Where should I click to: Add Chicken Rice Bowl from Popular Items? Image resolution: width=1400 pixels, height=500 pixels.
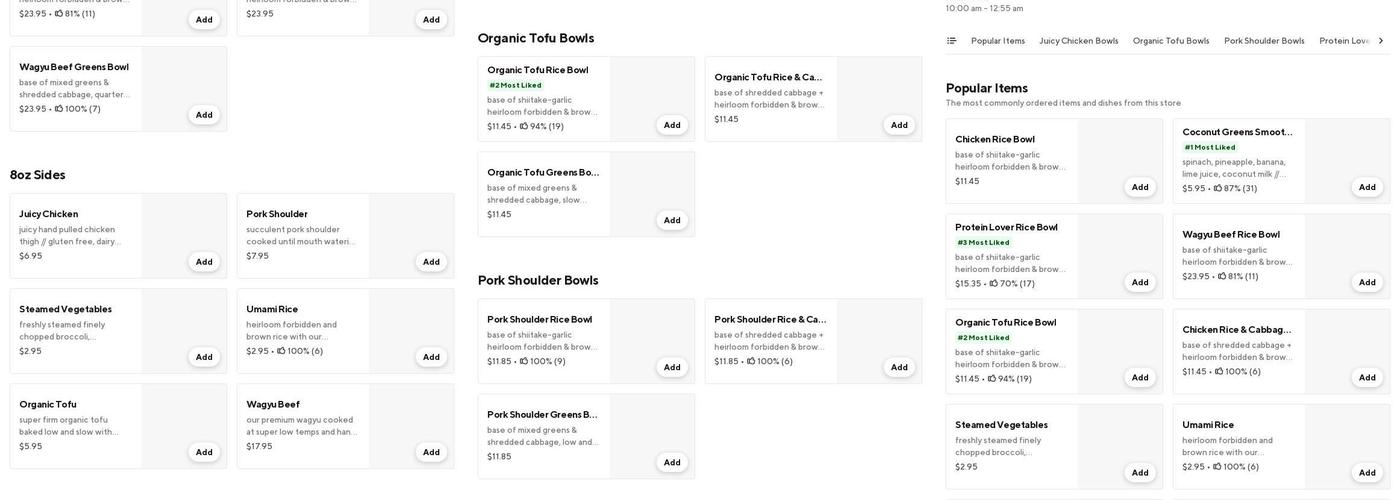click(1140, 187)
